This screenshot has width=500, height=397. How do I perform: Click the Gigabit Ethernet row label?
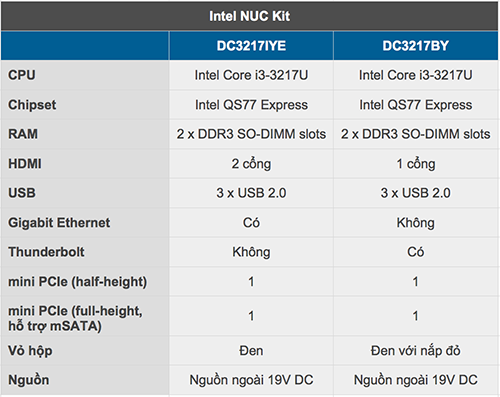59,223
